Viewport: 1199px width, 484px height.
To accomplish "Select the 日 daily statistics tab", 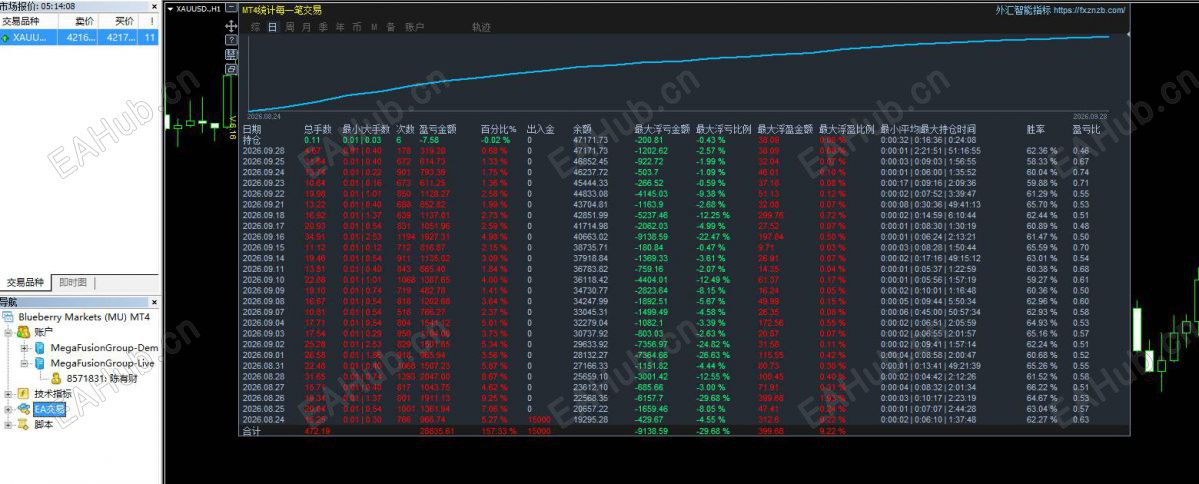I will (272, 28).
